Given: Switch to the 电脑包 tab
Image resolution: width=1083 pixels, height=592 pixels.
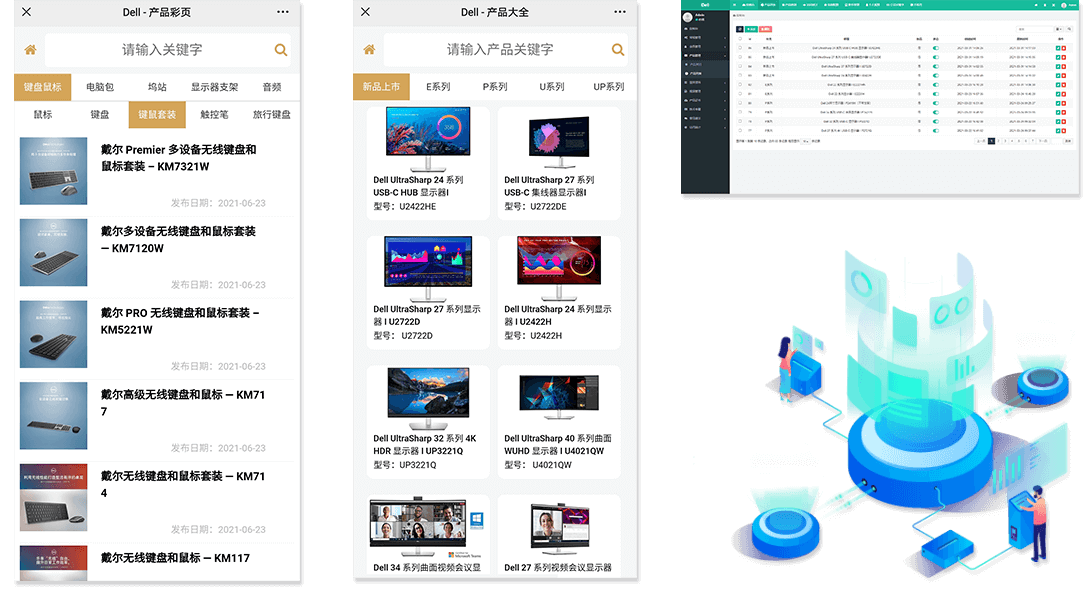Looking at the screenshot, I should (x=100, y=87).
